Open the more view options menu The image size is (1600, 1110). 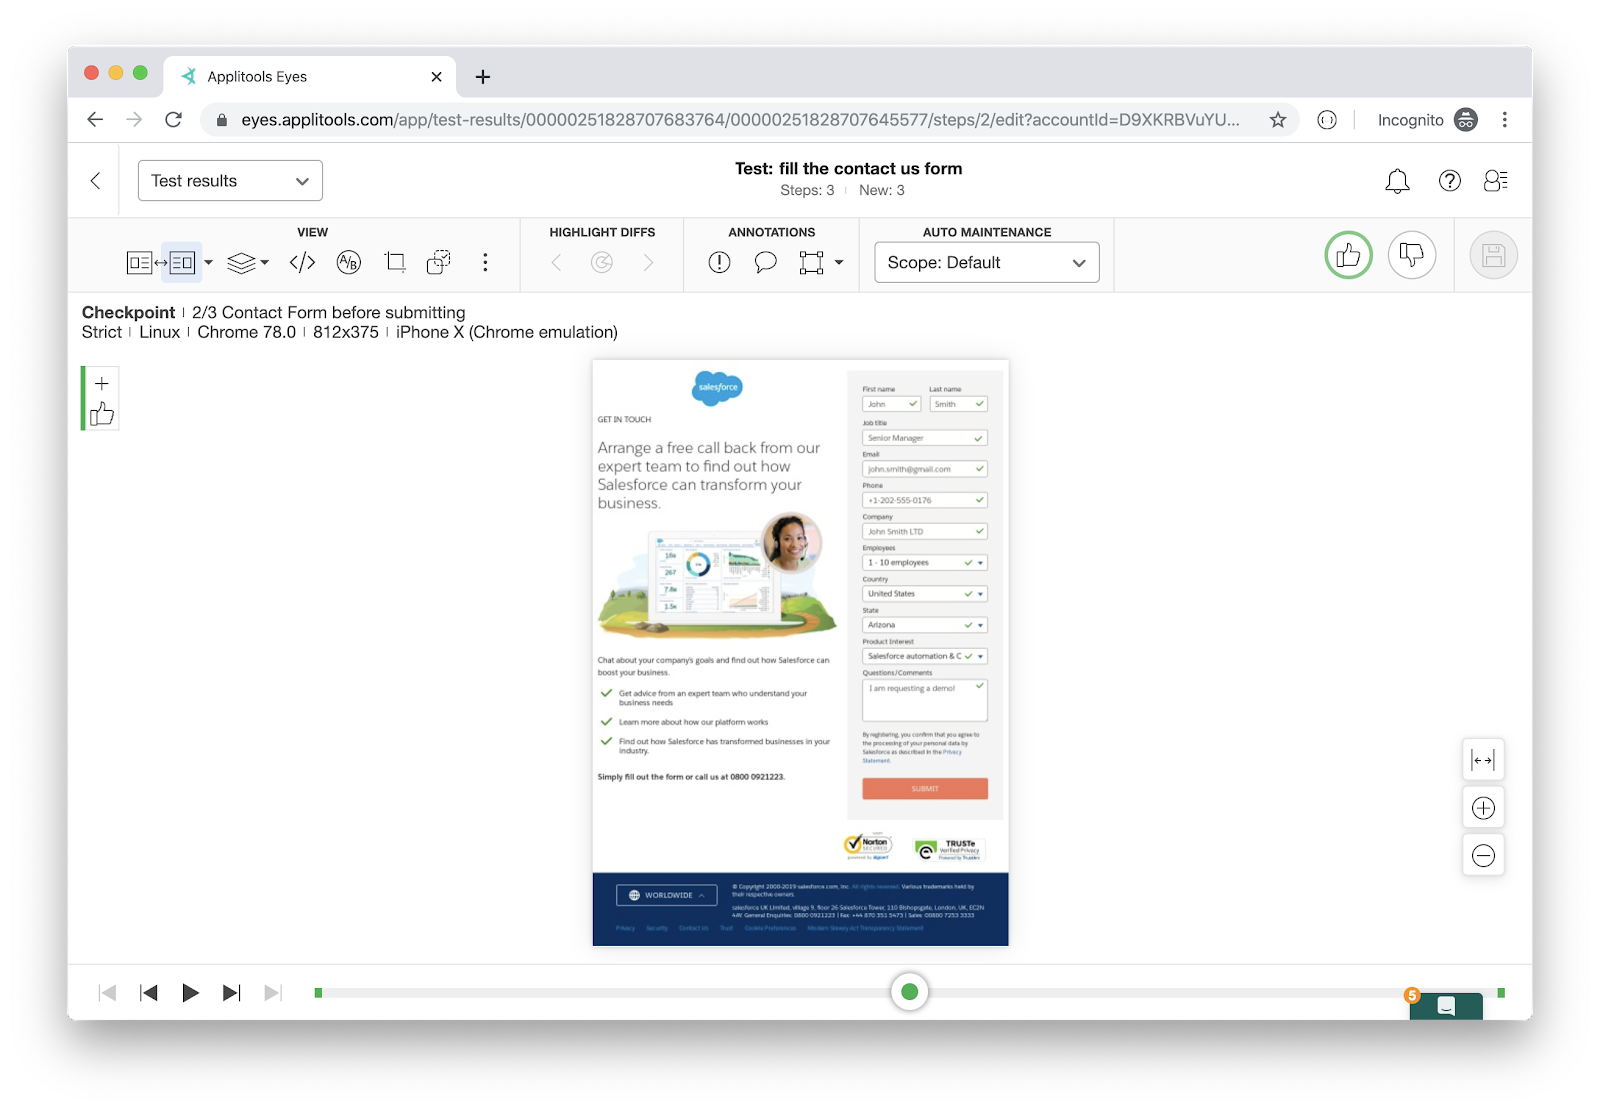(485, 263)
